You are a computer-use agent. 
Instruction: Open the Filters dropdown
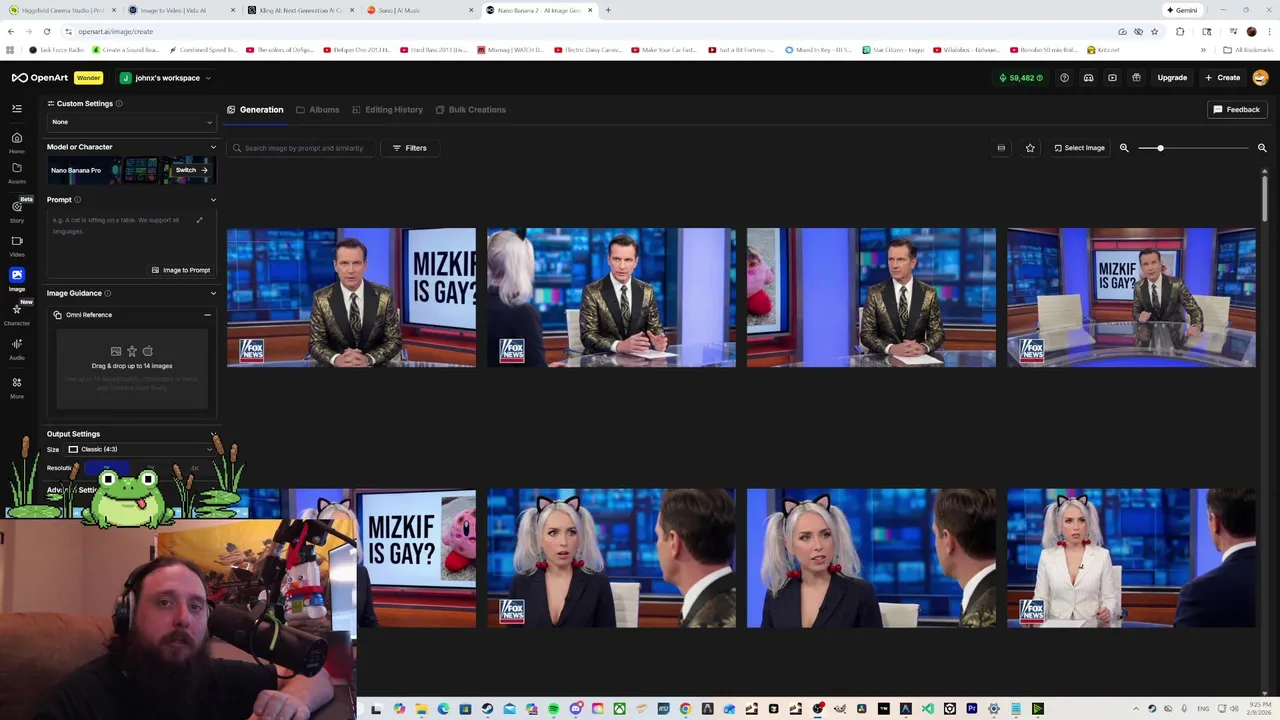click(x=409, y=148)
